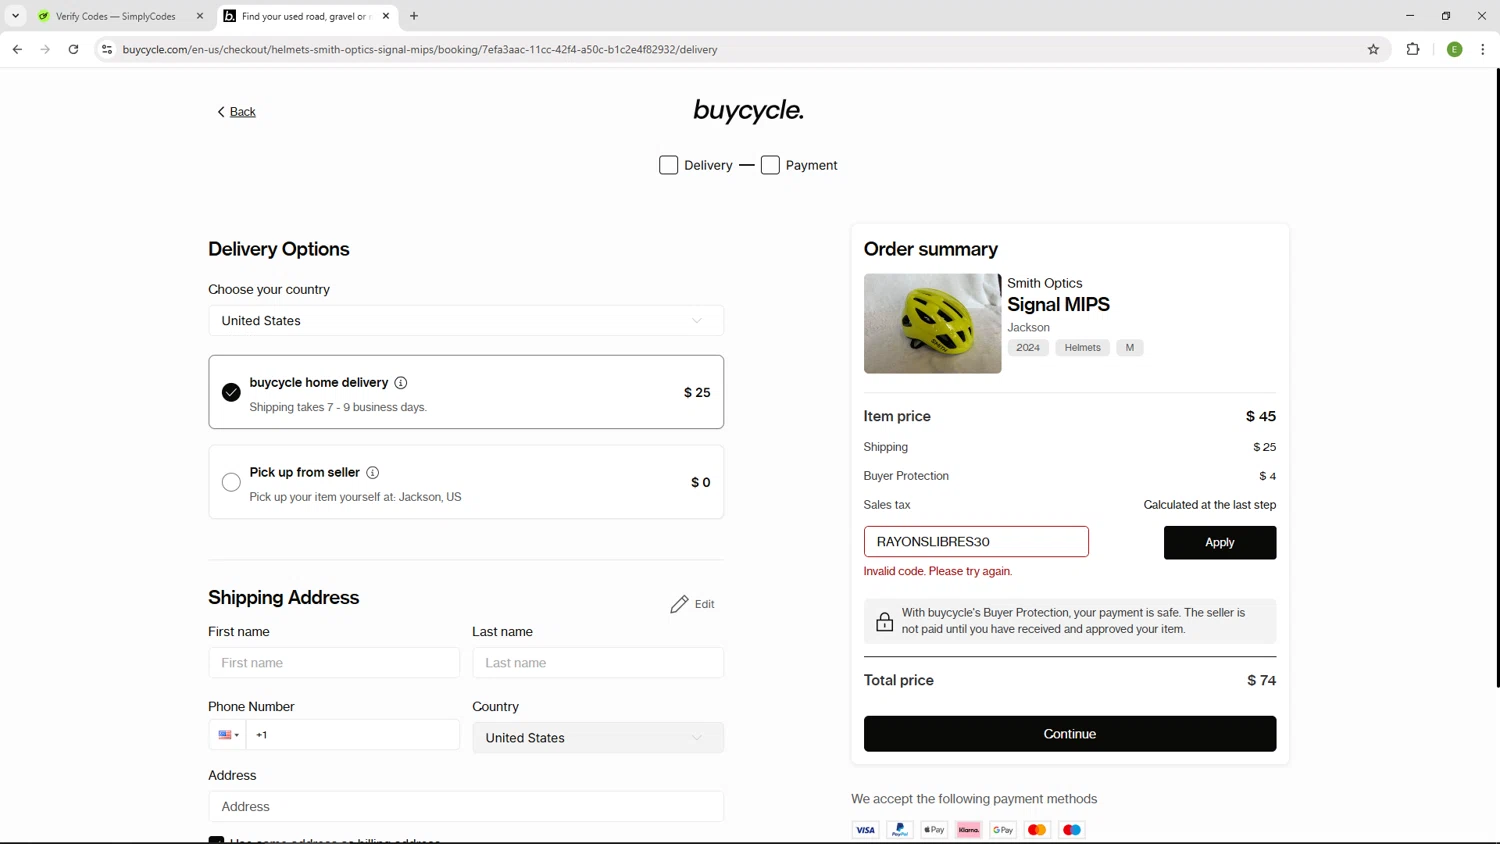Click the Visa payment icon
Viewport: 1500px width, 844px height.
865,830
